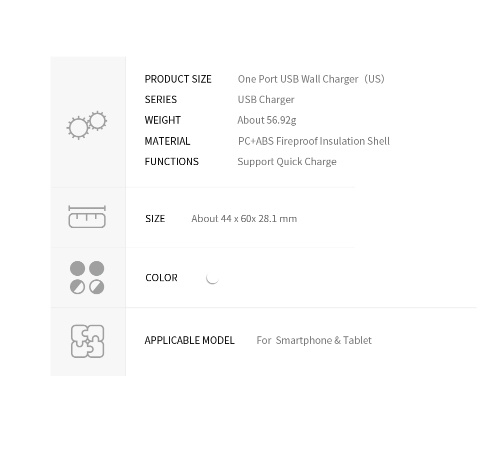The width and height of the screenshot is (500, 451).
Task: Click the SIZE label
Action: point(155,219)
